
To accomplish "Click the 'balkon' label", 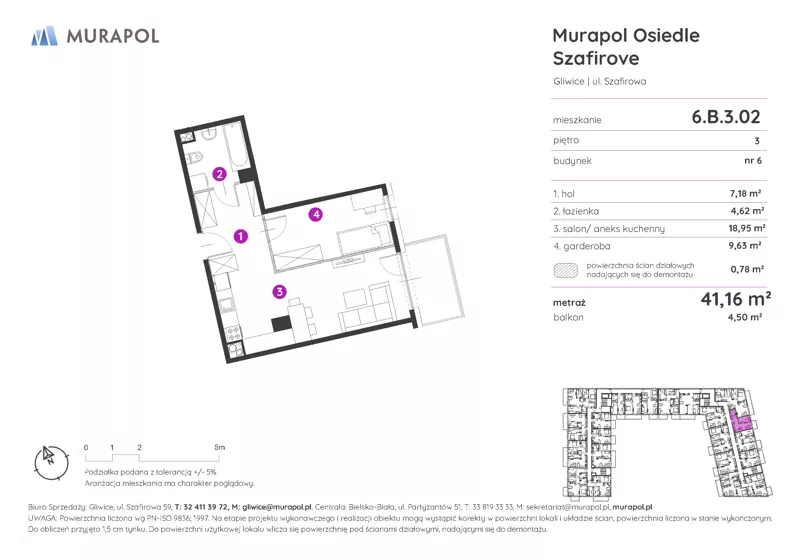I will coord(568,318).
